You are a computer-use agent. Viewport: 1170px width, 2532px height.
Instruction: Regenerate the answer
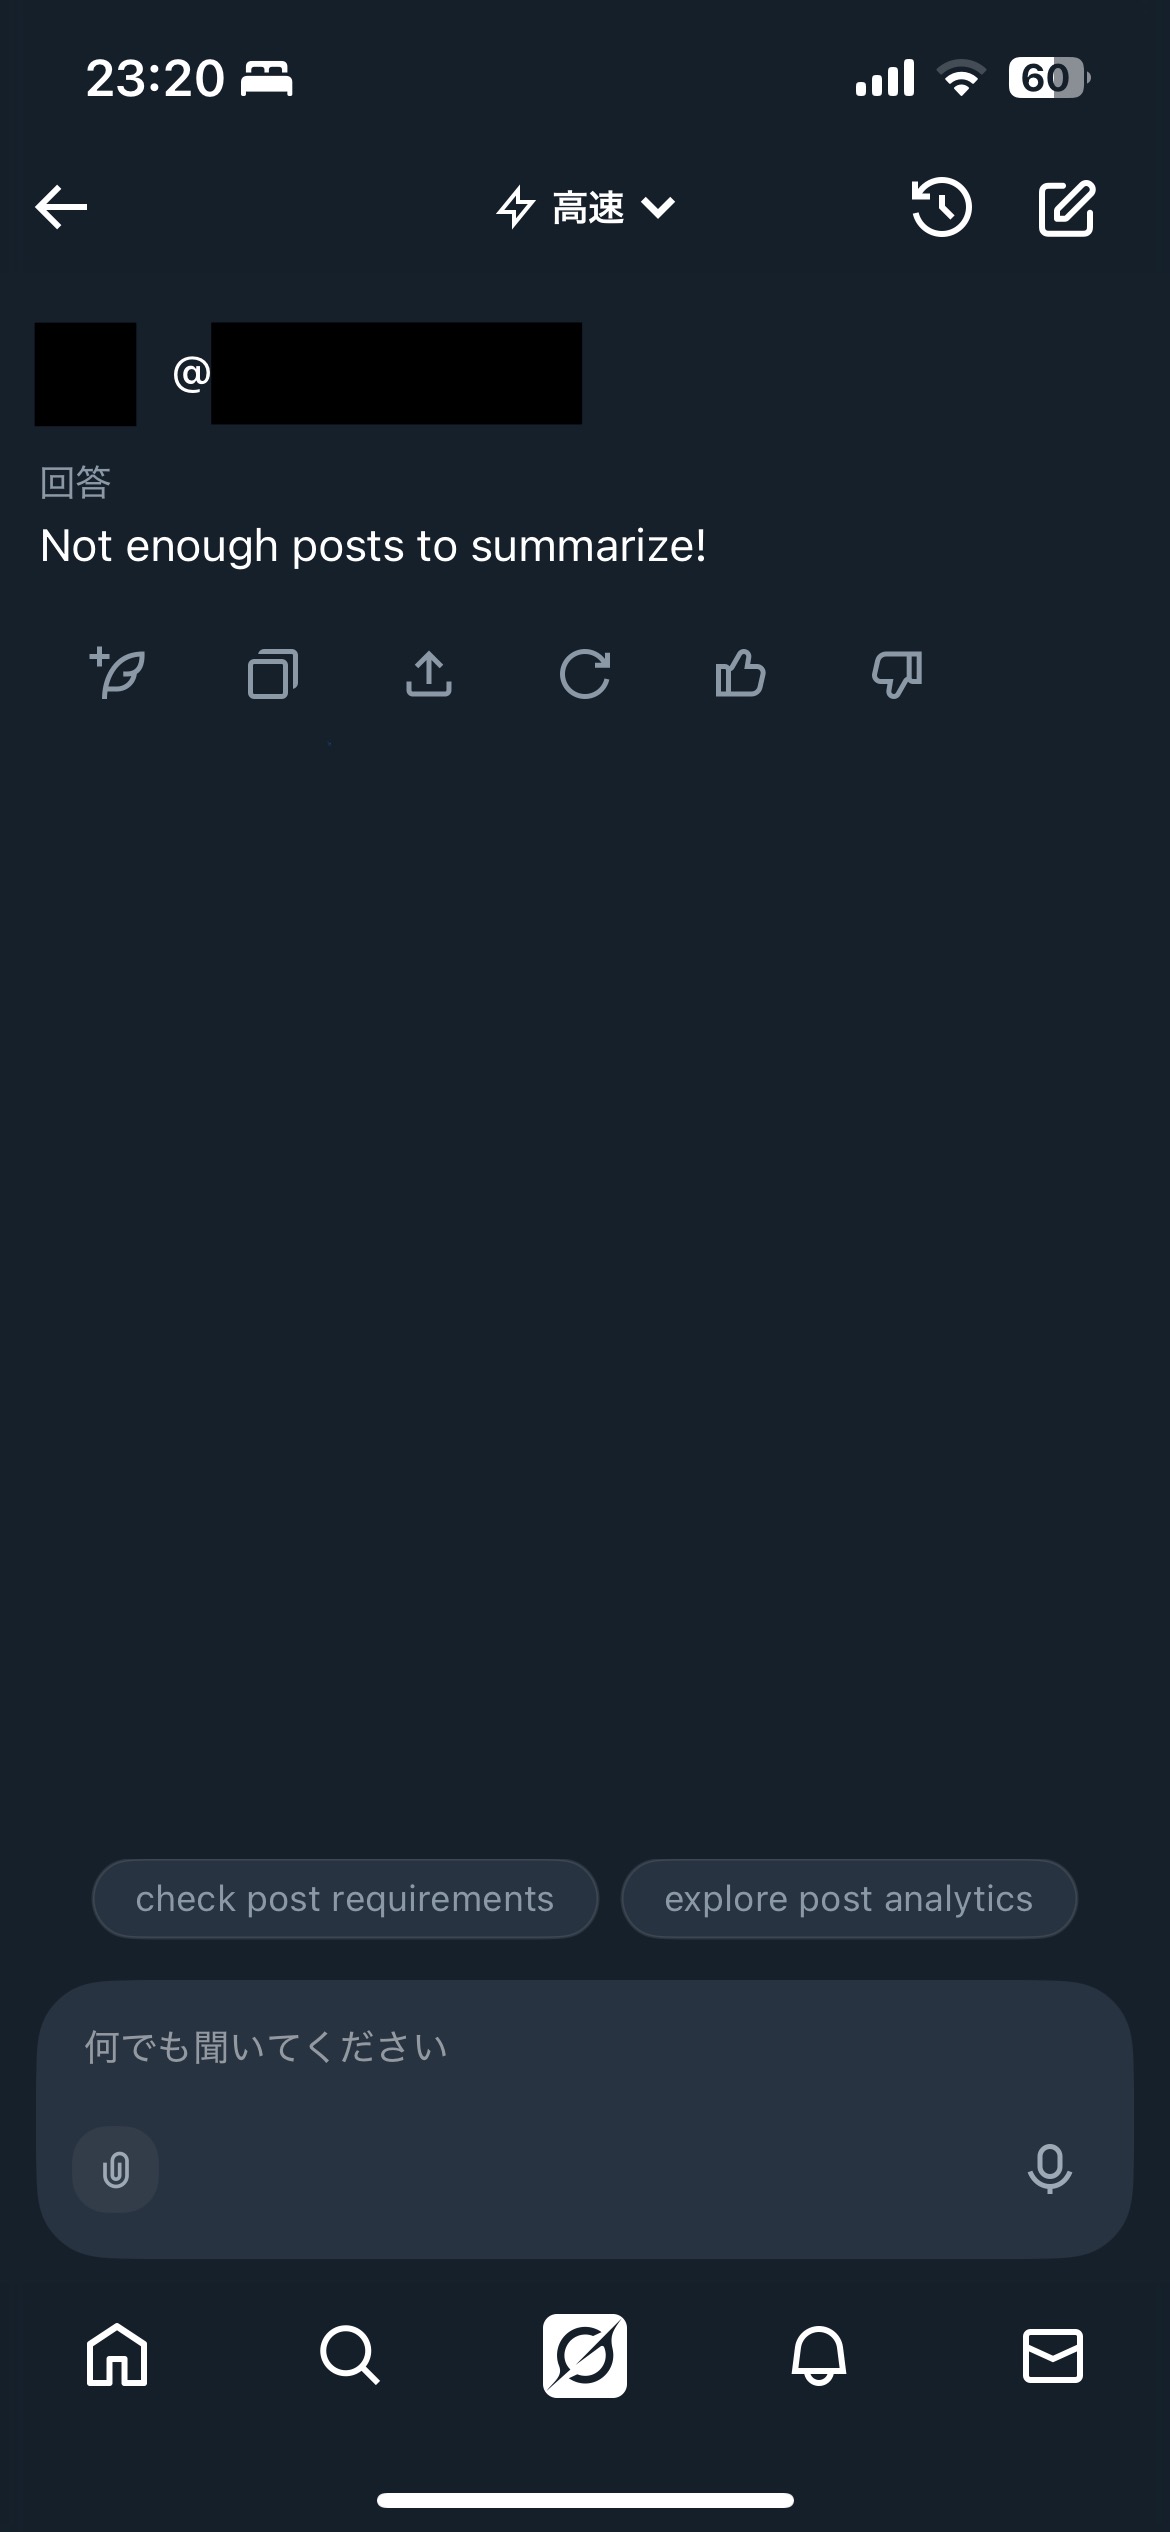coord(585,673)
